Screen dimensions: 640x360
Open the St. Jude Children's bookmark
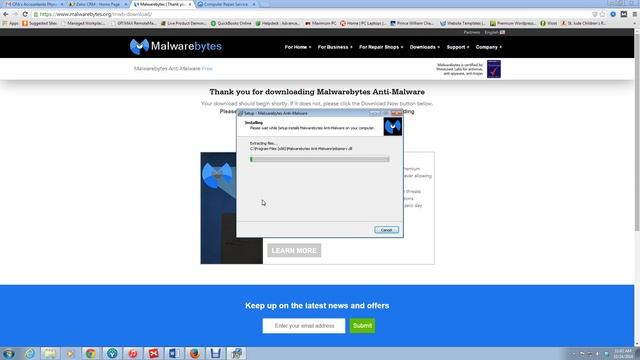click(584, 23)
